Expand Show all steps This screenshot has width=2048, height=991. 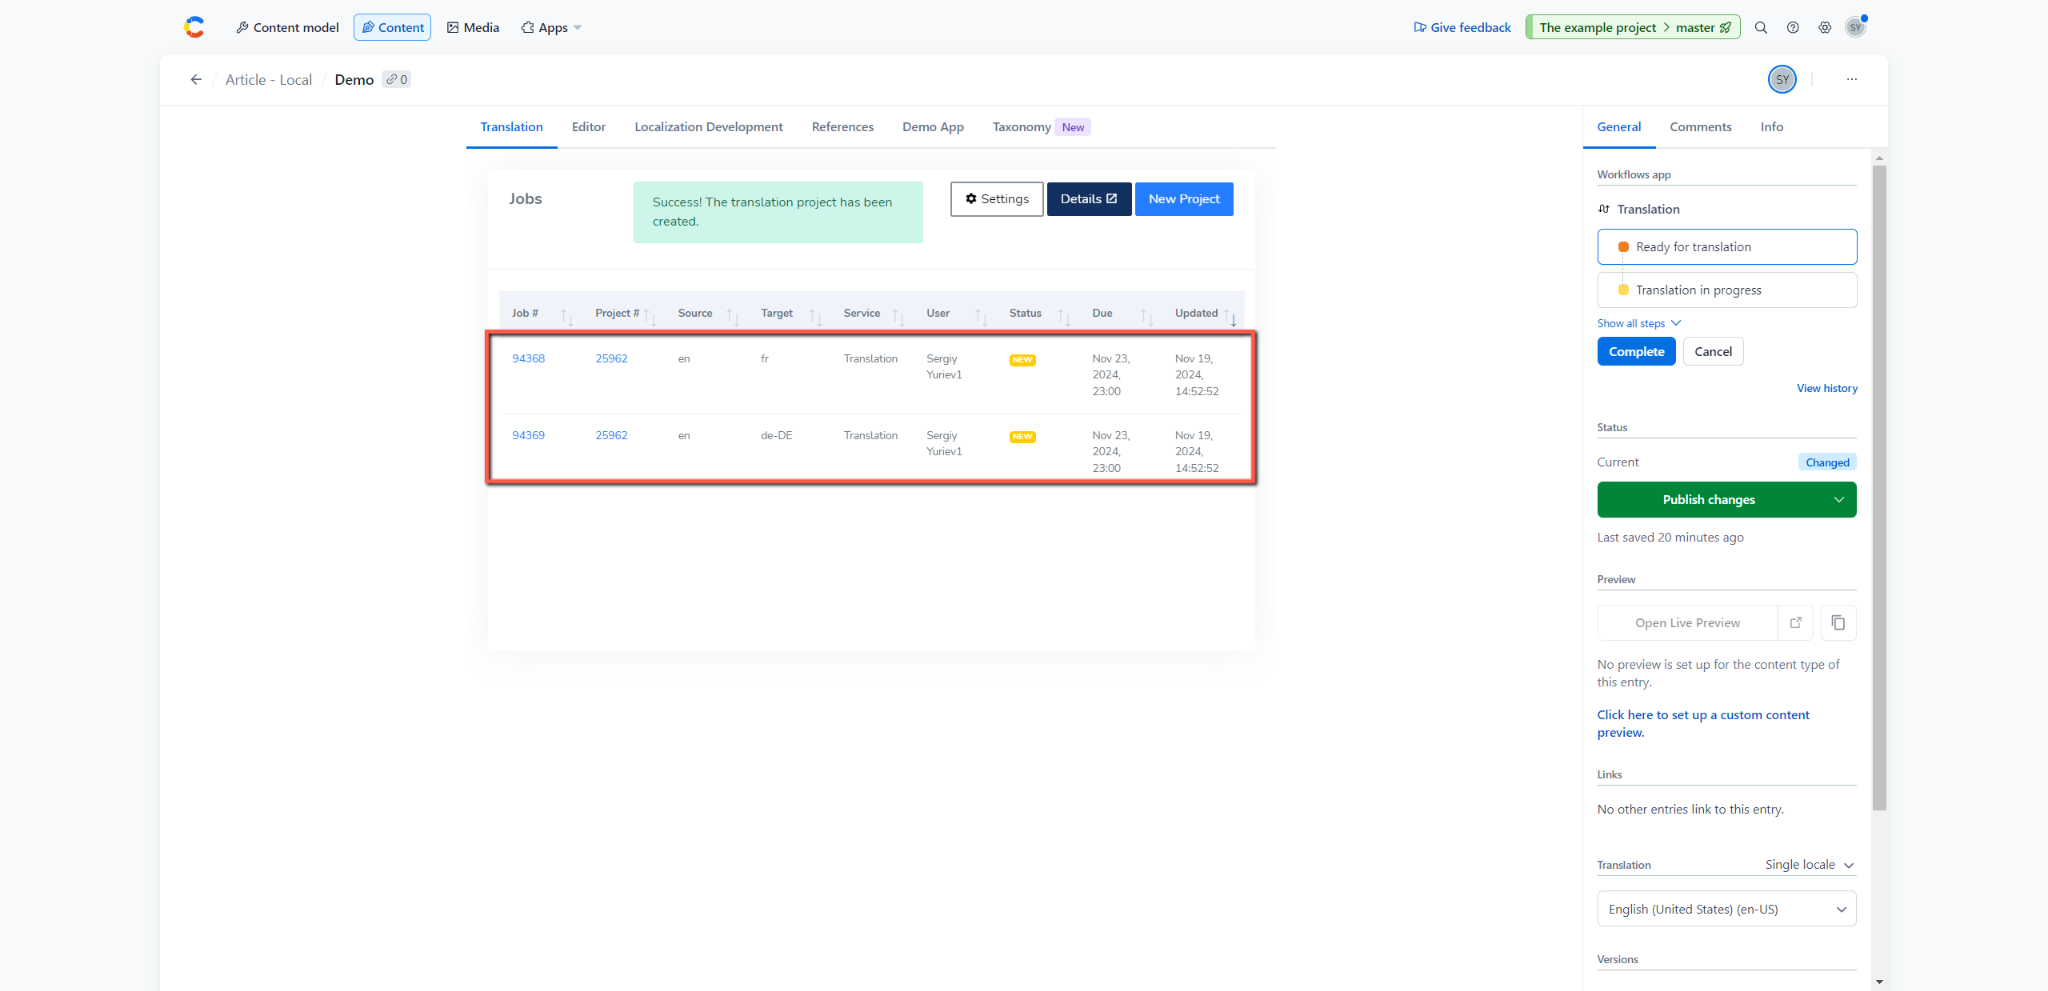pyautogui.click(x=1639, y=323)
